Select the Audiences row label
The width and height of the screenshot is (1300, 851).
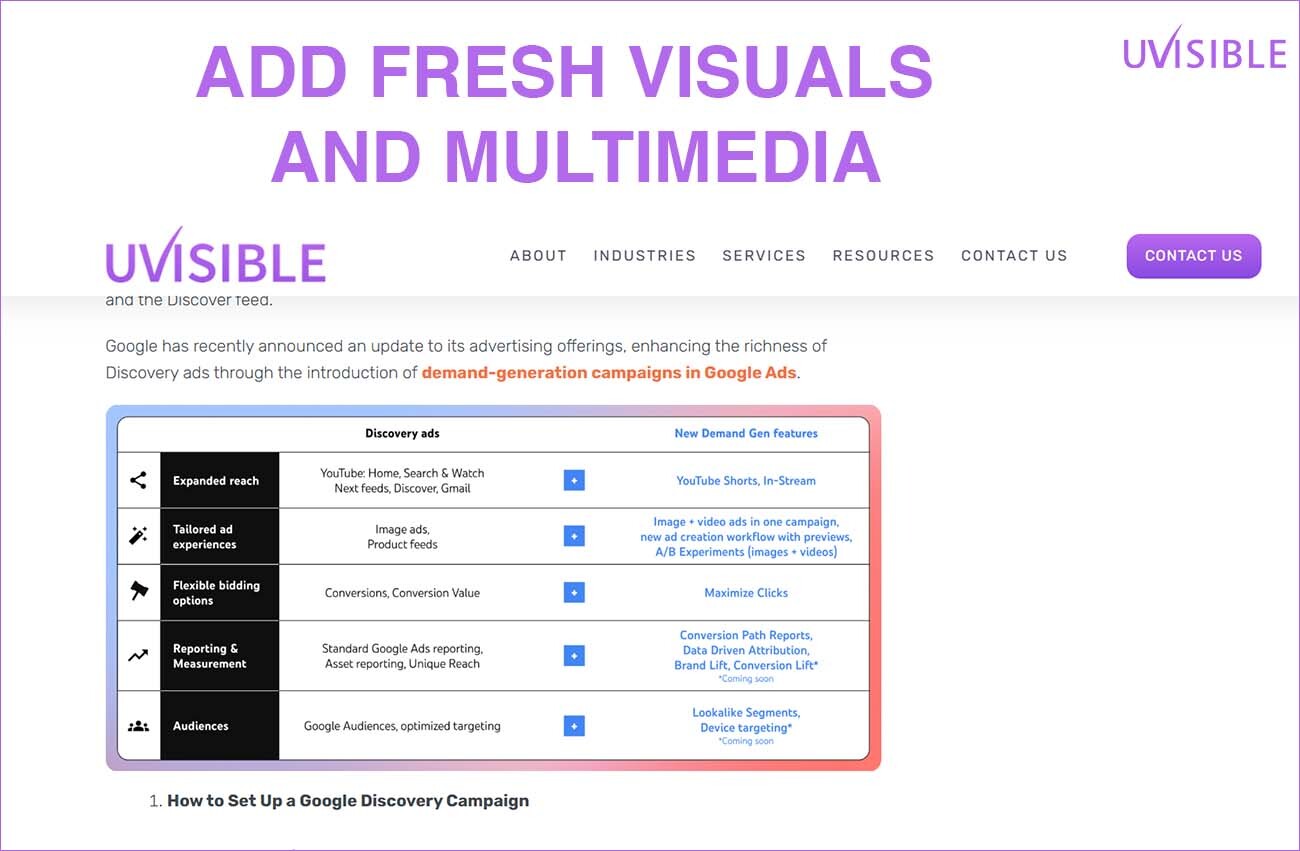[200, 726]
